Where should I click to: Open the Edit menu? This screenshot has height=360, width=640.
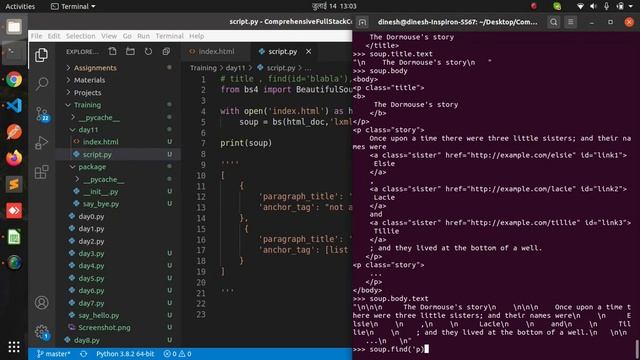point(54,36)
